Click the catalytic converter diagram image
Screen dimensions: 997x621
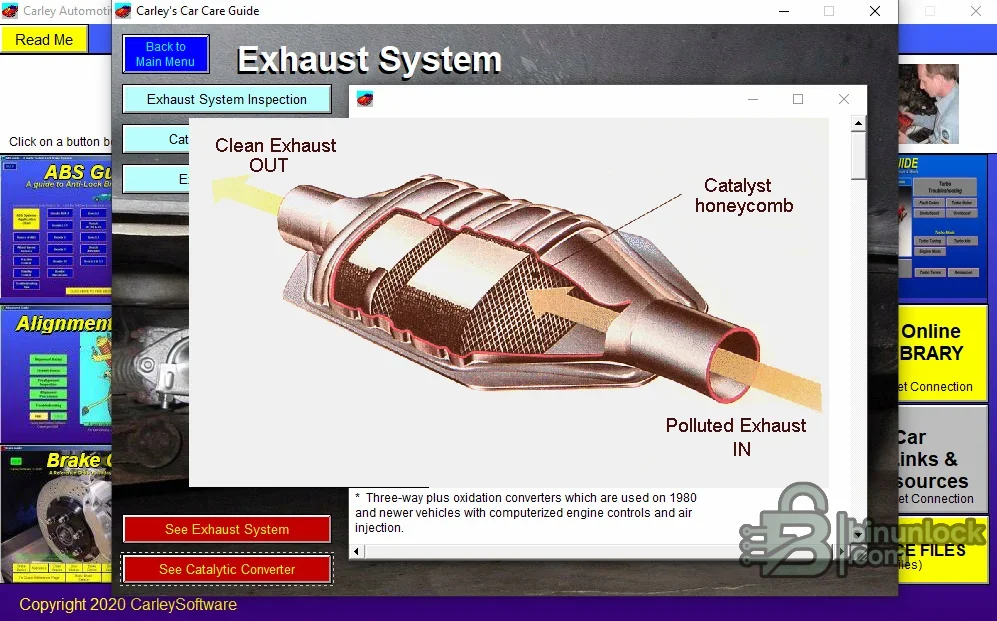(x=509, y=302)
